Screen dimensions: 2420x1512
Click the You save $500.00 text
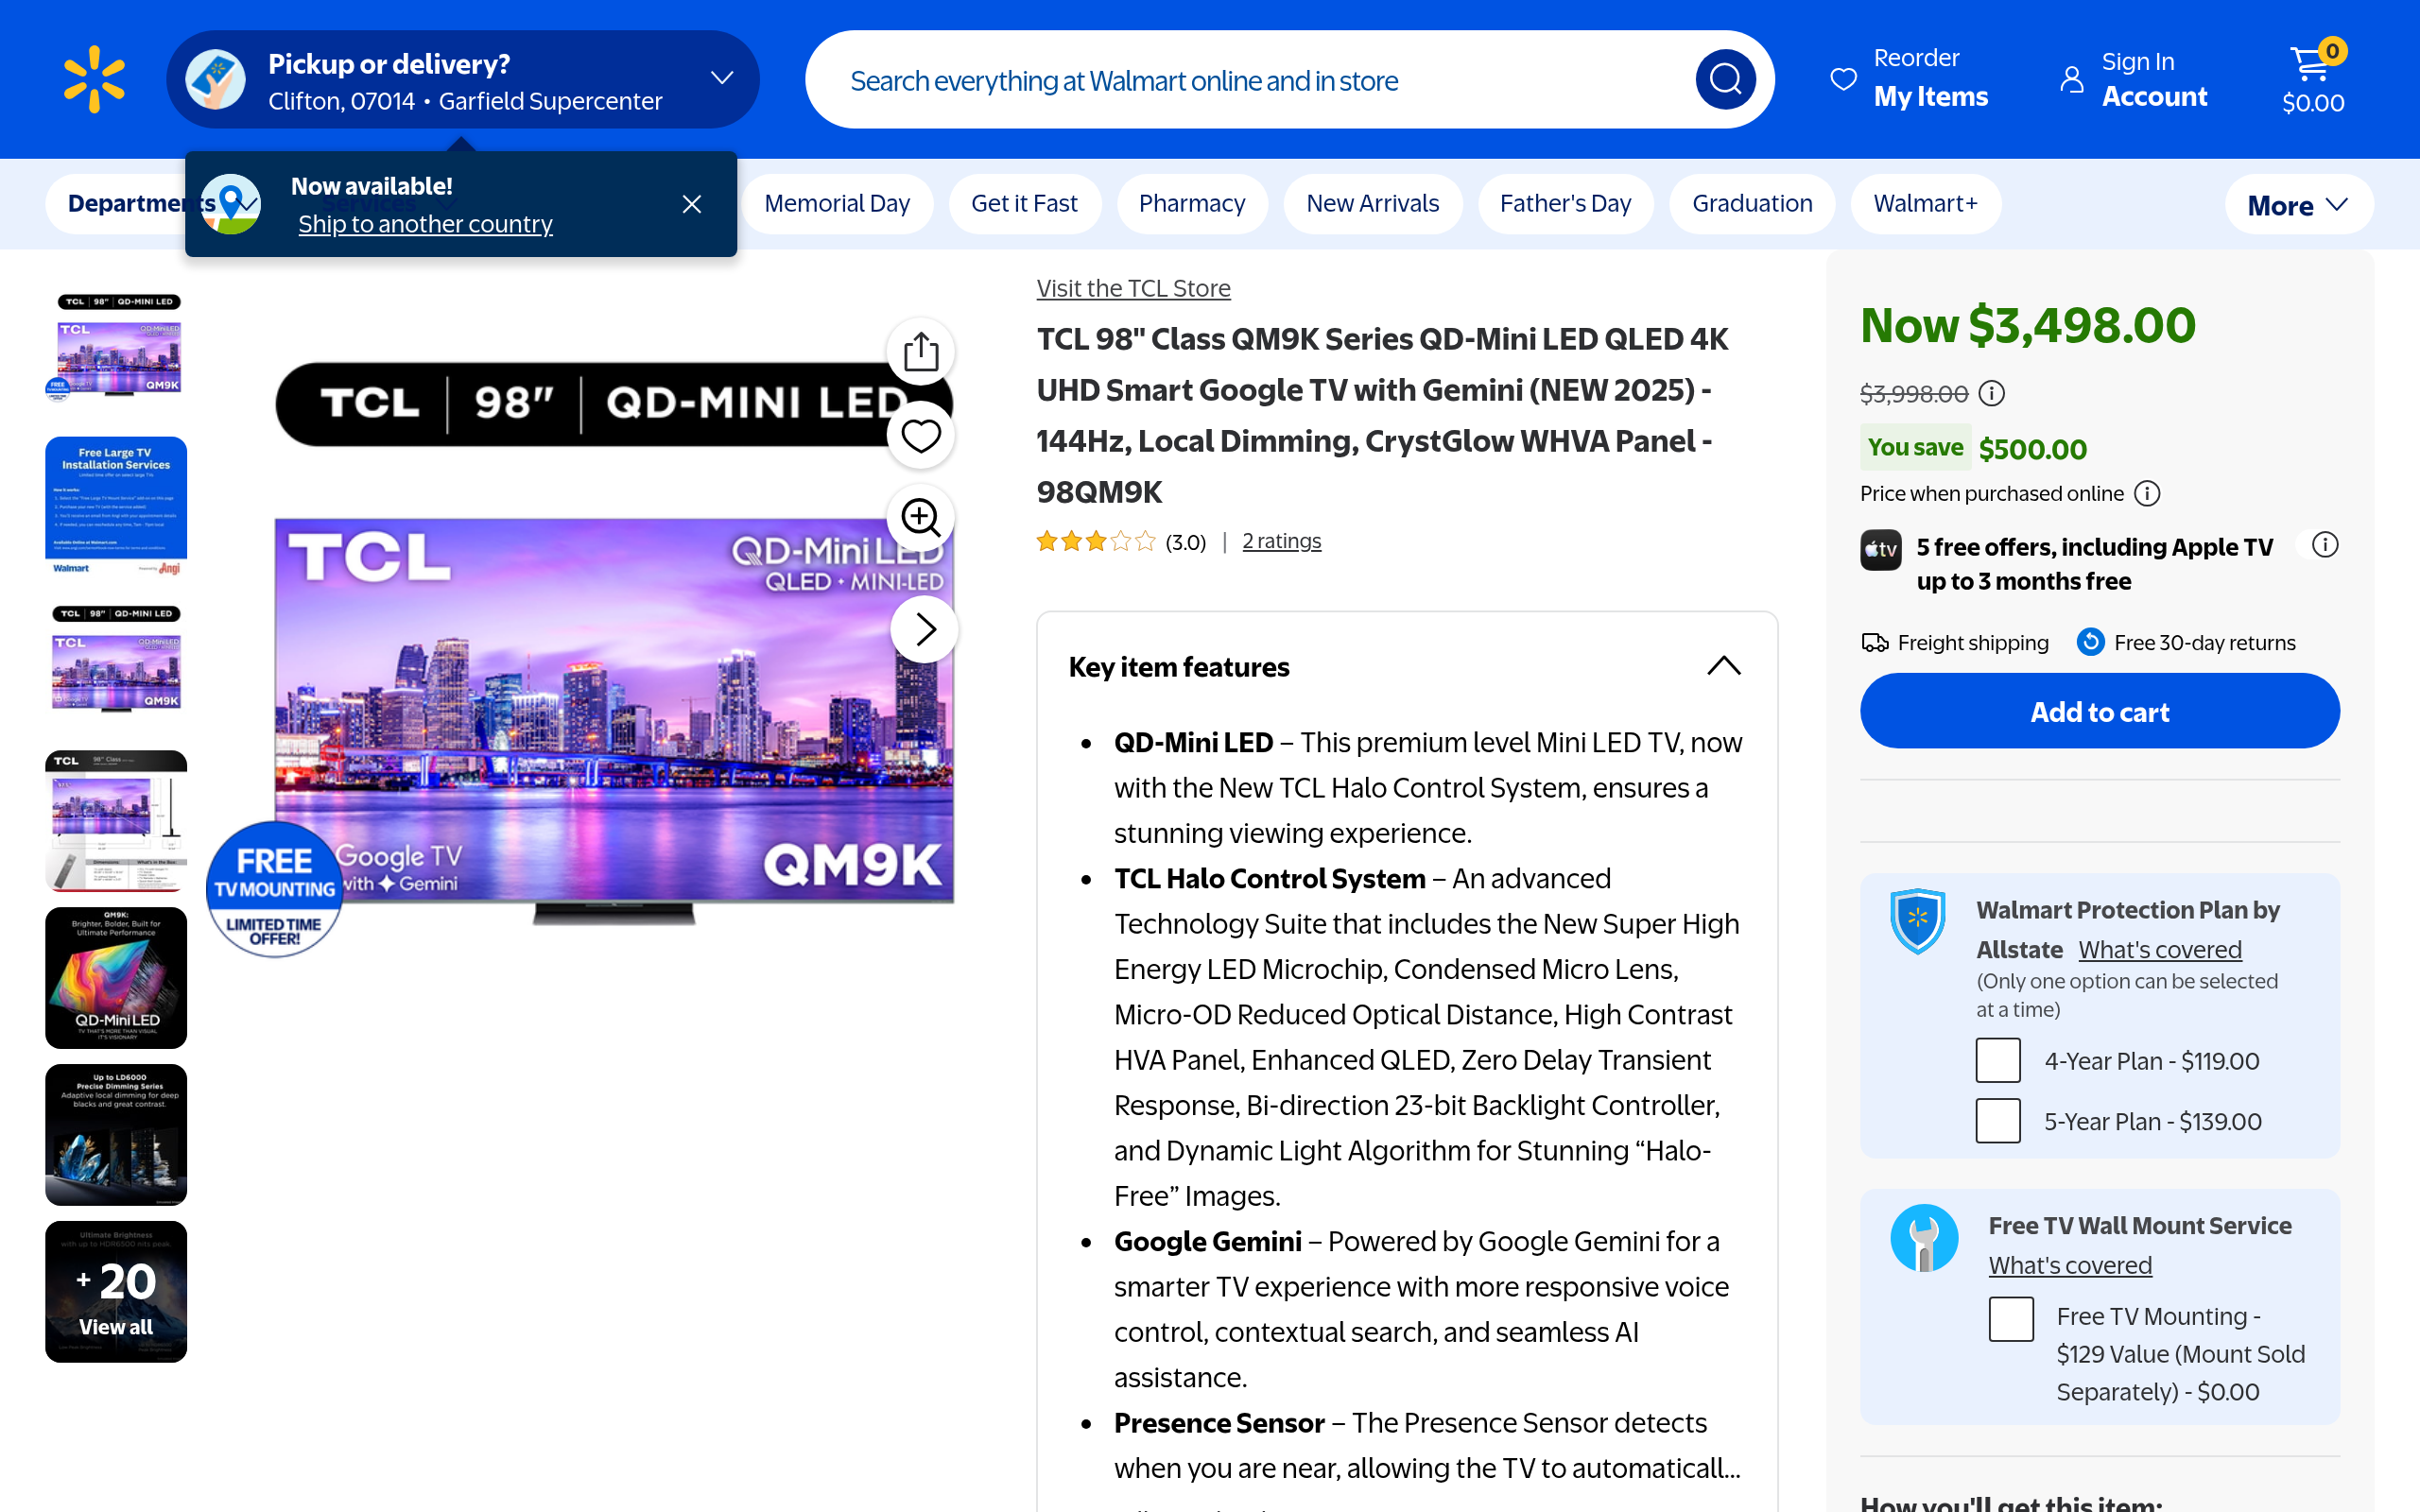pos(1974,448)
